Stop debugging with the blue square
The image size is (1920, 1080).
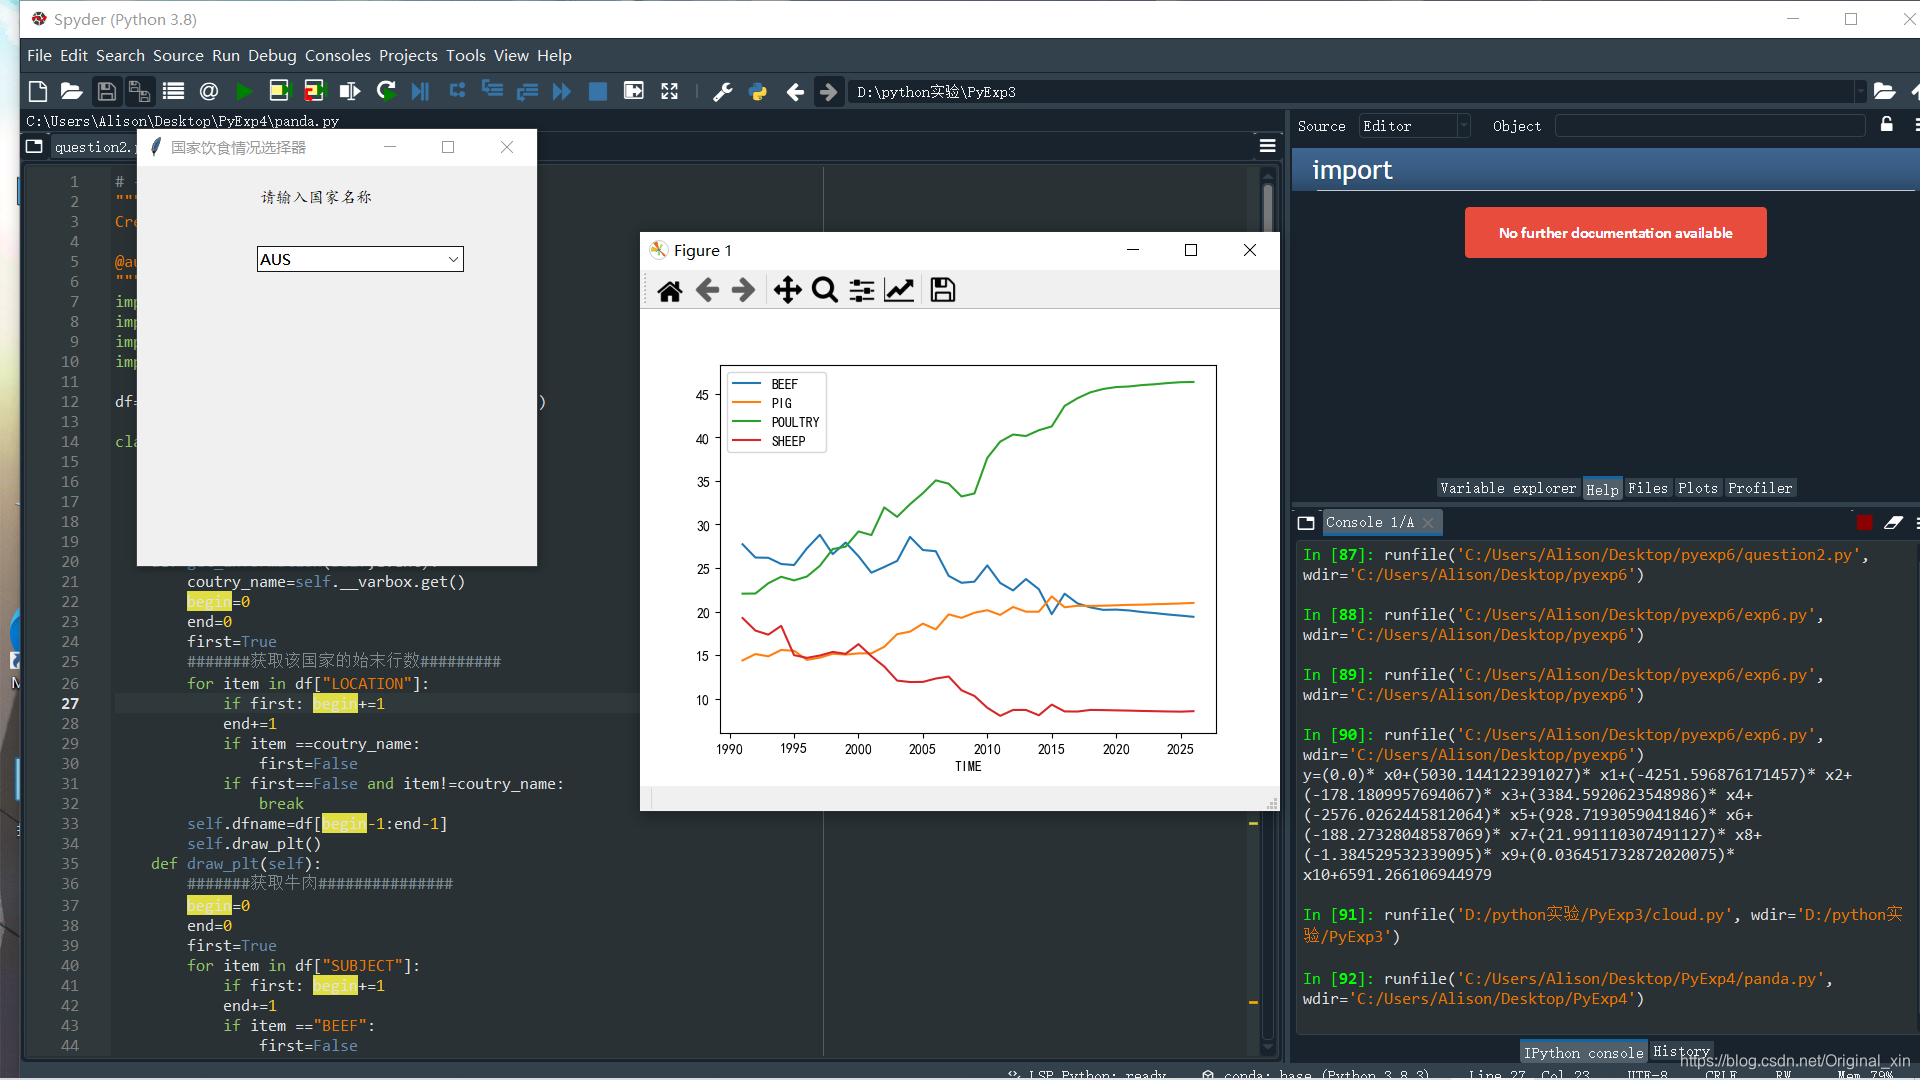(598, 92)
